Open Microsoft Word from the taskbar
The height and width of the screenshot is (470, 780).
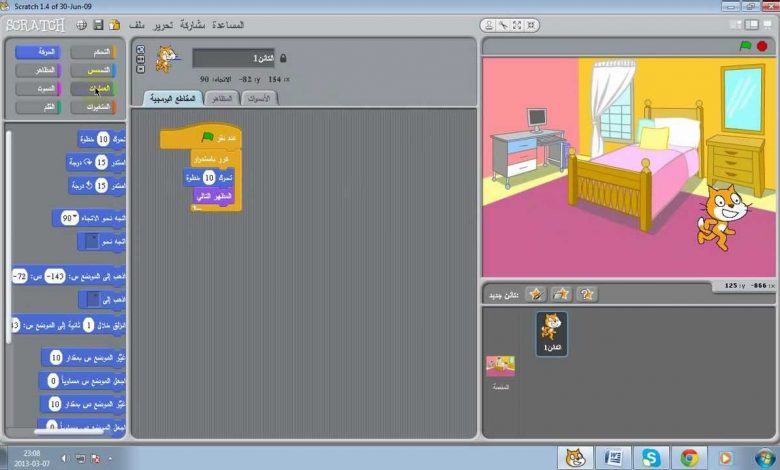click(613, 458)
